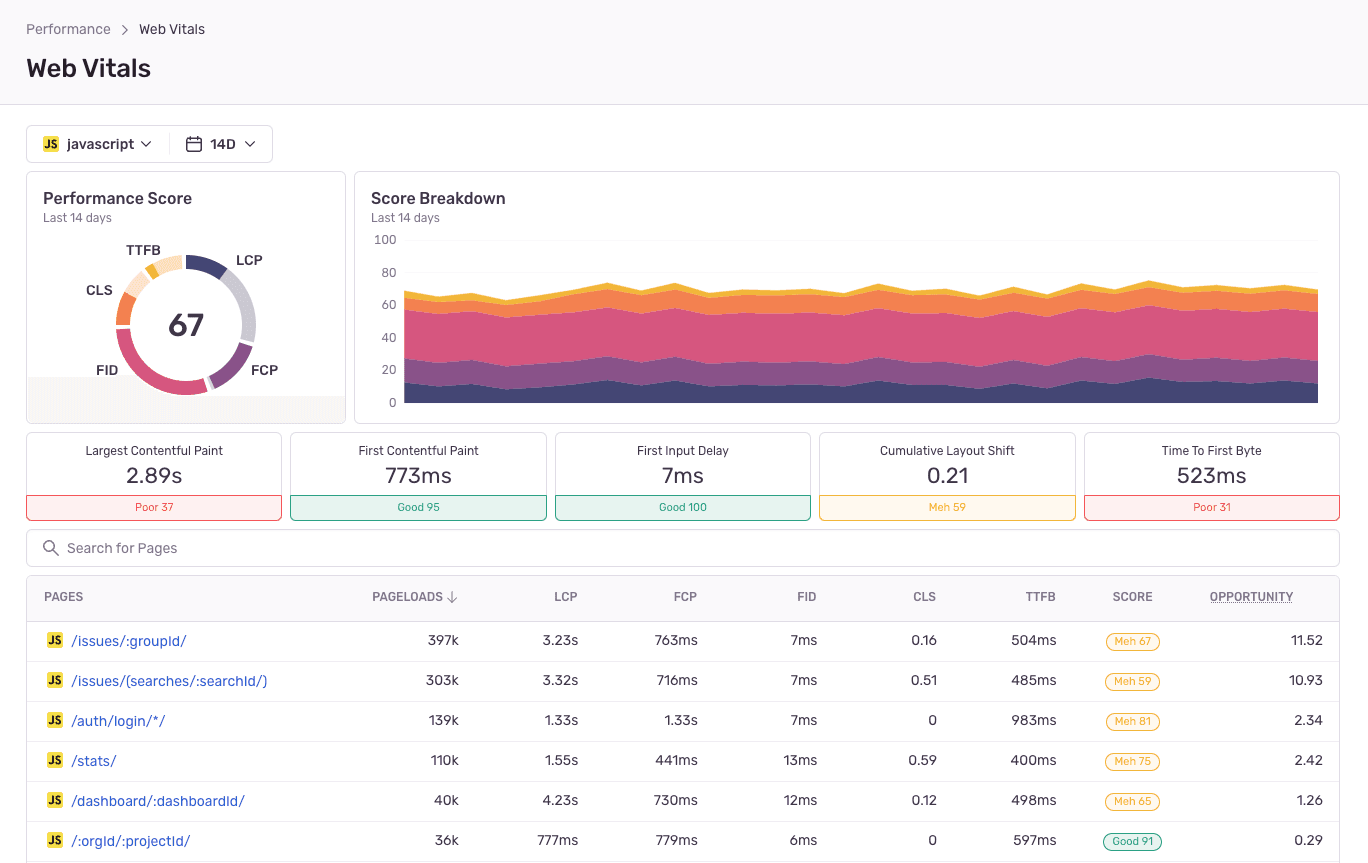1368x863 pixels.
Task: Click the JS icon beside /issues/:groupId/
Action: pos(55,640)
